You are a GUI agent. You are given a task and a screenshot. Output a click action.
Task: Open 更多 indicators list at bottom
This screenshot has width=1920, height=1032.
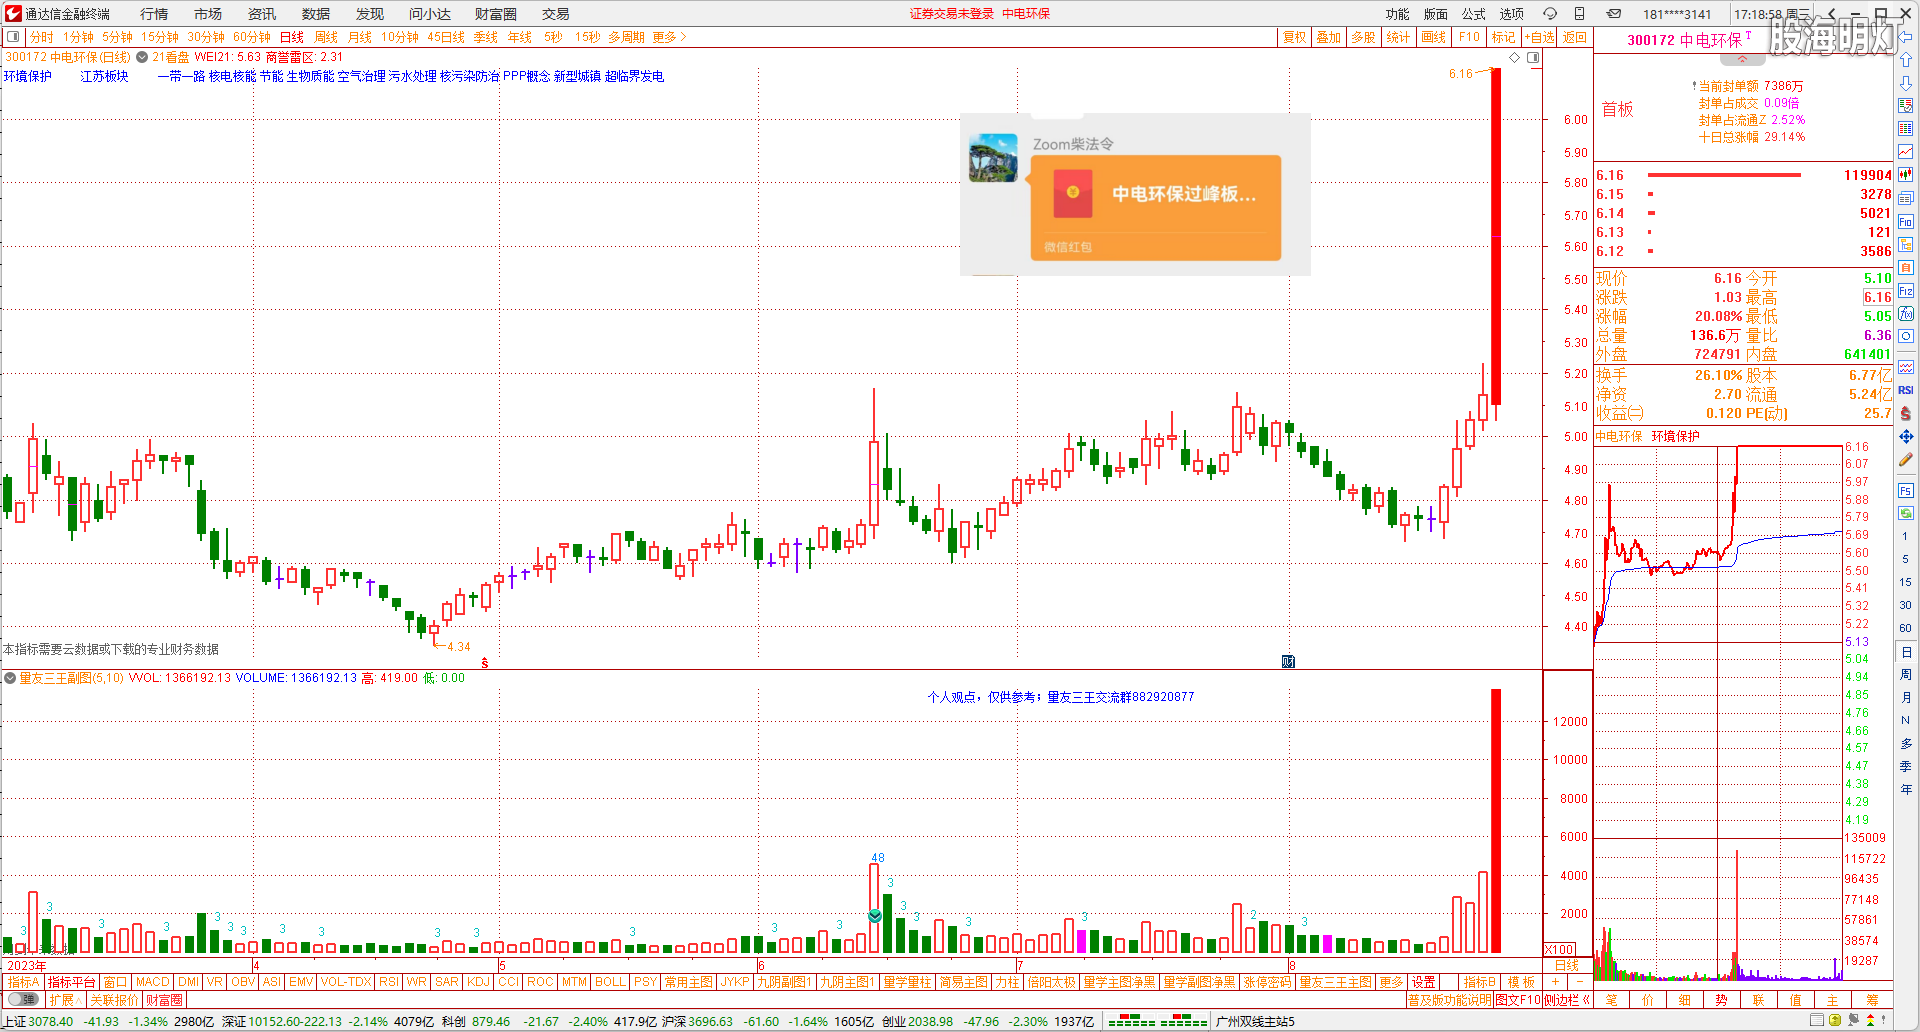tap(1391, 982)
